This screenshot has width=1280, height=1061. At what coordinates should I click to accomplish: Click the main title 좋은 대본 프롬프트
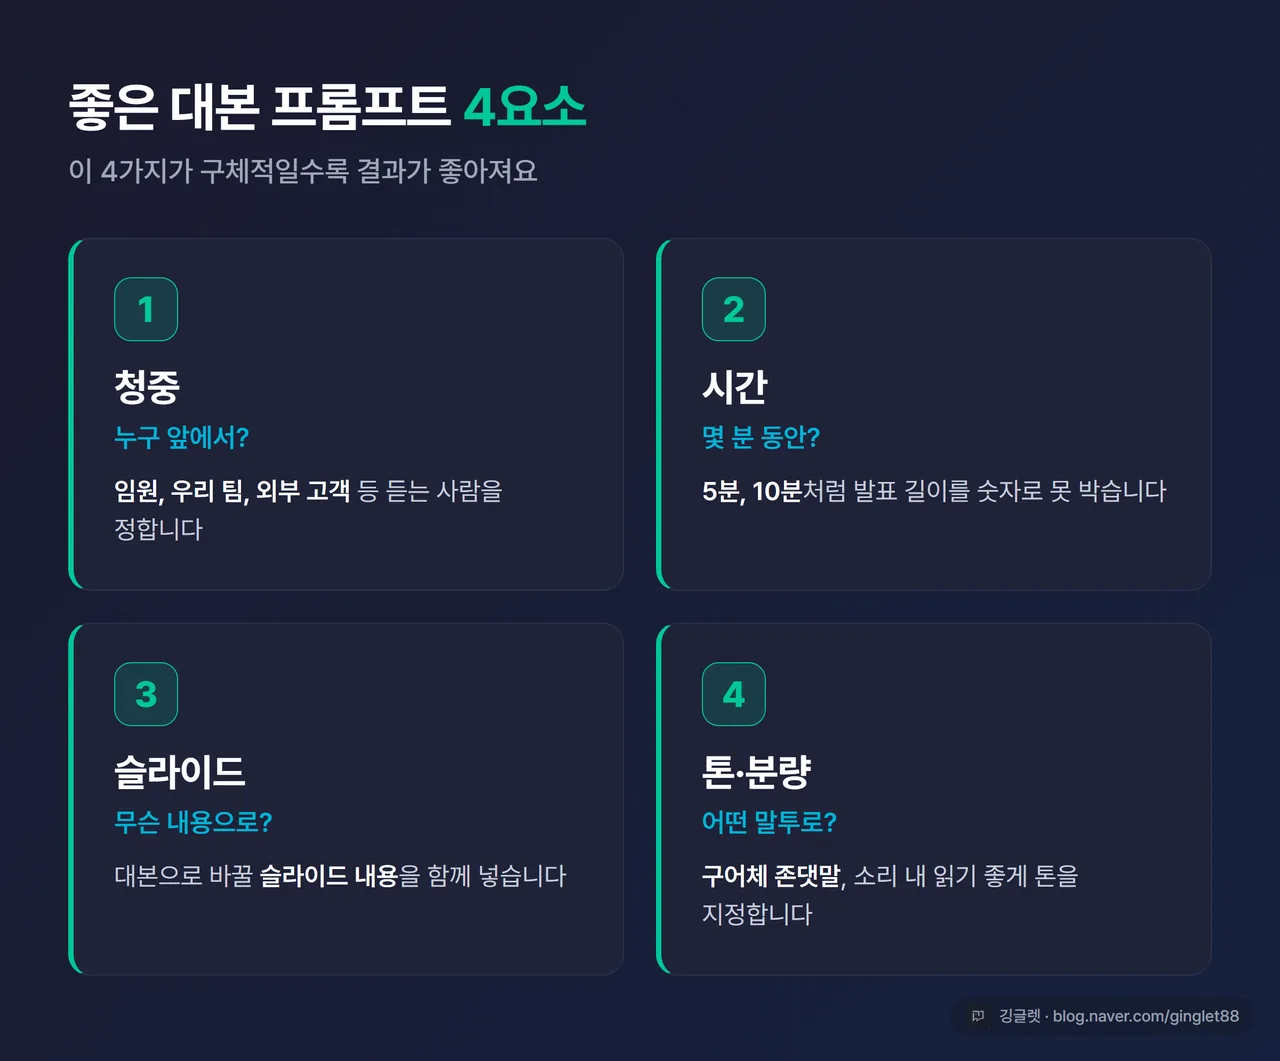click(260, 107)
